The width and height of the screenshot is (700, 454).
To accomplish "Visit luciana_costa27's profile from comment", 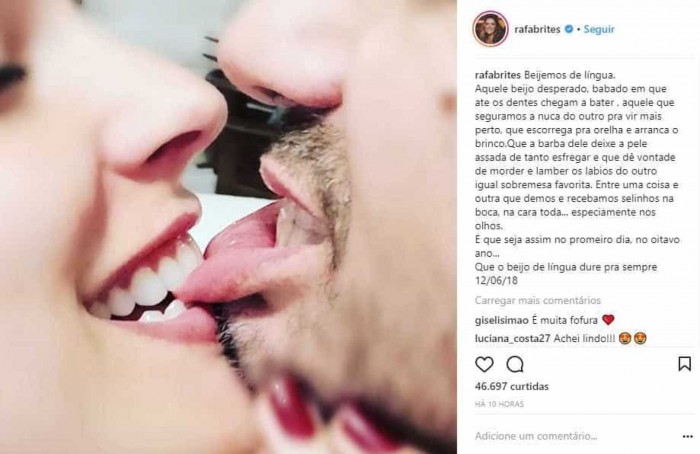I will point(512,338).
